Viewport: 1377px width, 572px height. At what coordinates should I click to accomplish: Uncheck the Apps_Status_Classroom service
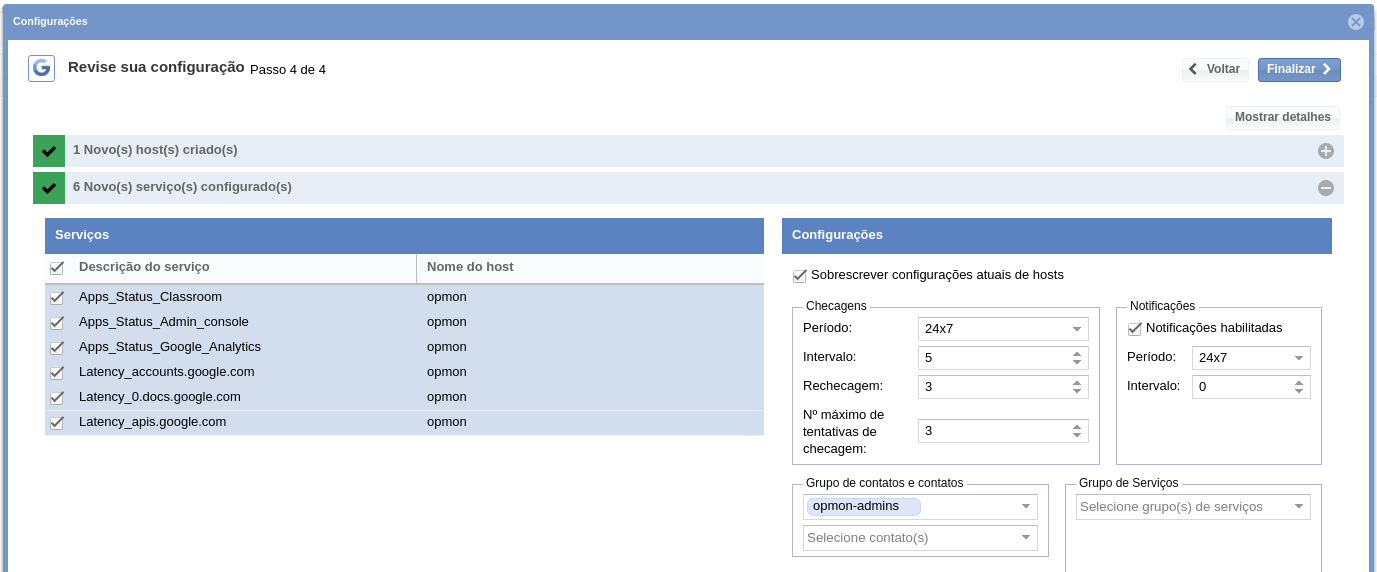[57, 298]
